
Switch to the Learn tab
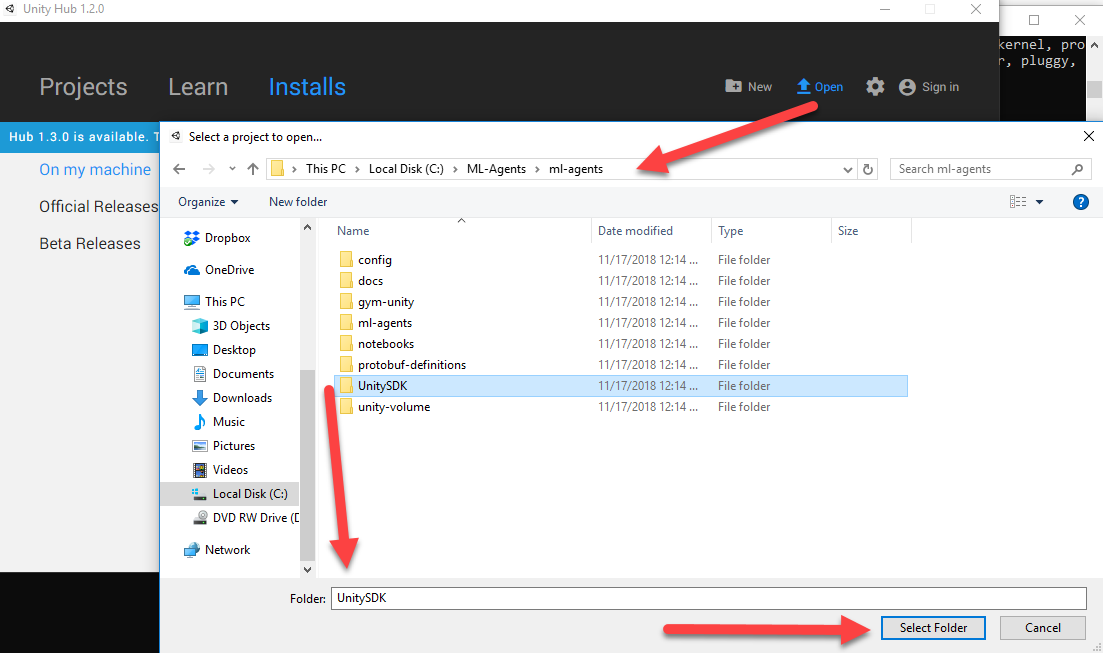tap(198, 87)
